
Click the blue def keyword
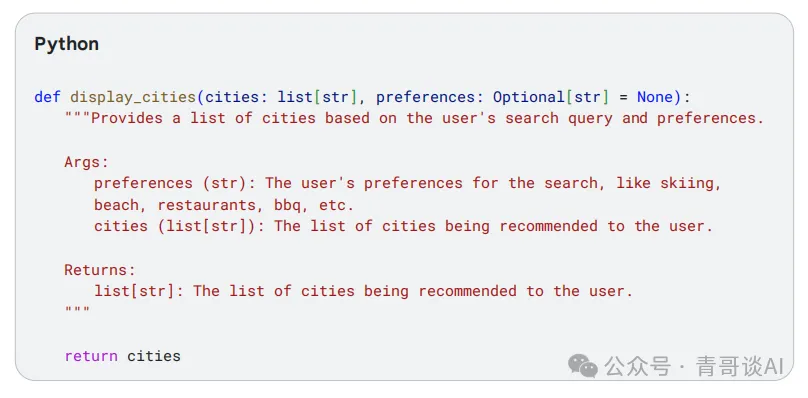(47, 97)
